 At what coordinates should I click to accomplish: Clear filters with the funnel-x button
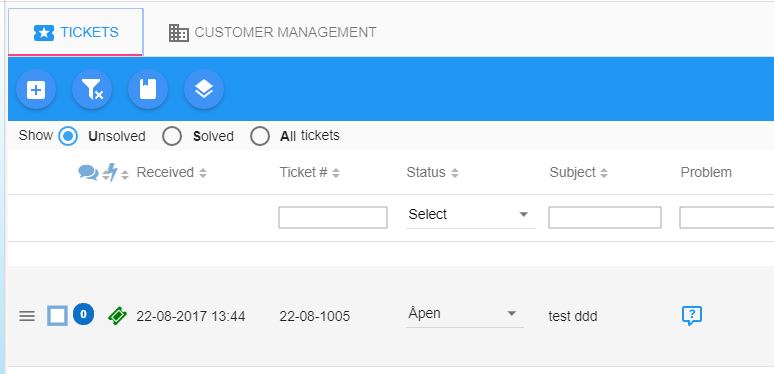click(x=92, y=89)
